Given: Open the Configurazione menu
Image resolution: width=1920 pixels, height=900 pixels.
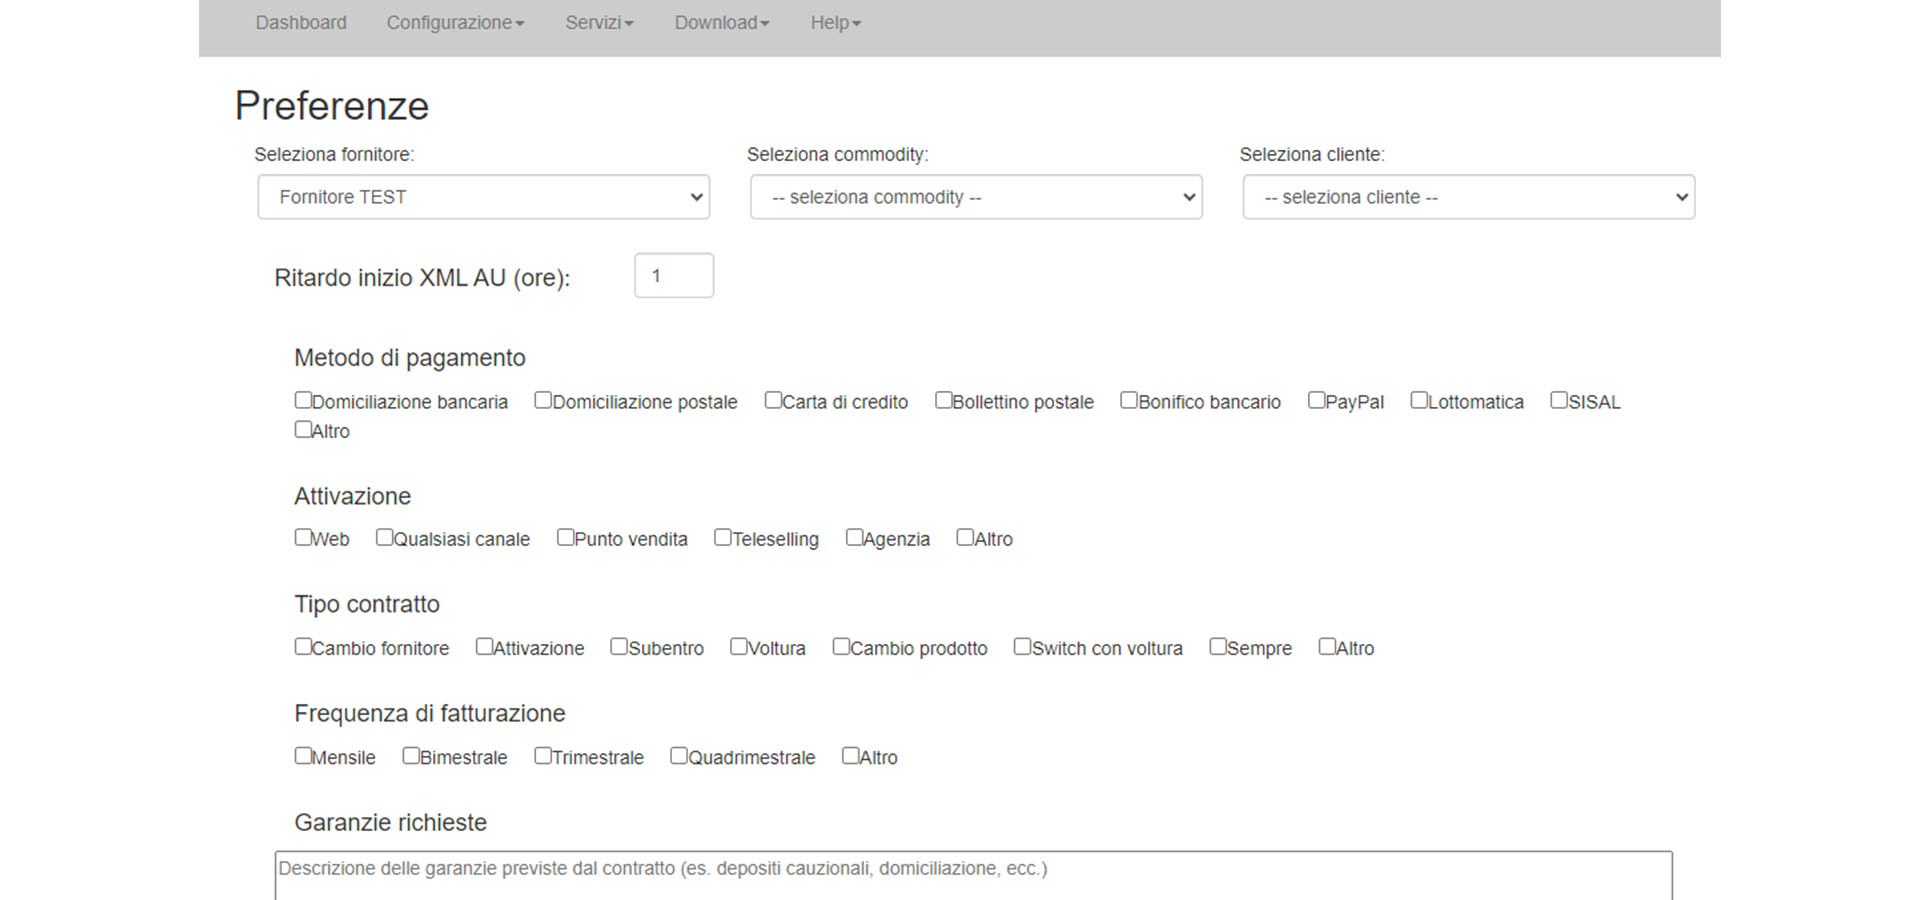Looking at the screenshot, I should 454,23.
